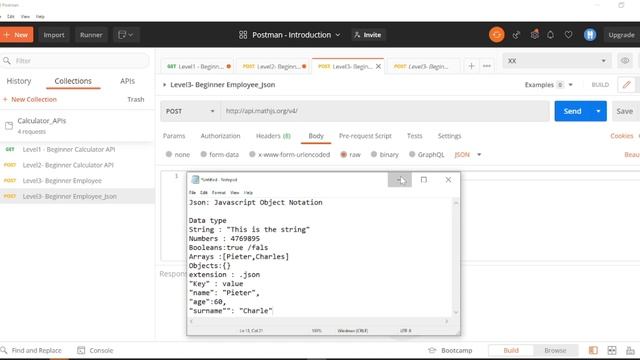Viewport: 640px width, 360px height.
Task: Open the new window icon dropdown arrow
Action: [x=131, y=35]
